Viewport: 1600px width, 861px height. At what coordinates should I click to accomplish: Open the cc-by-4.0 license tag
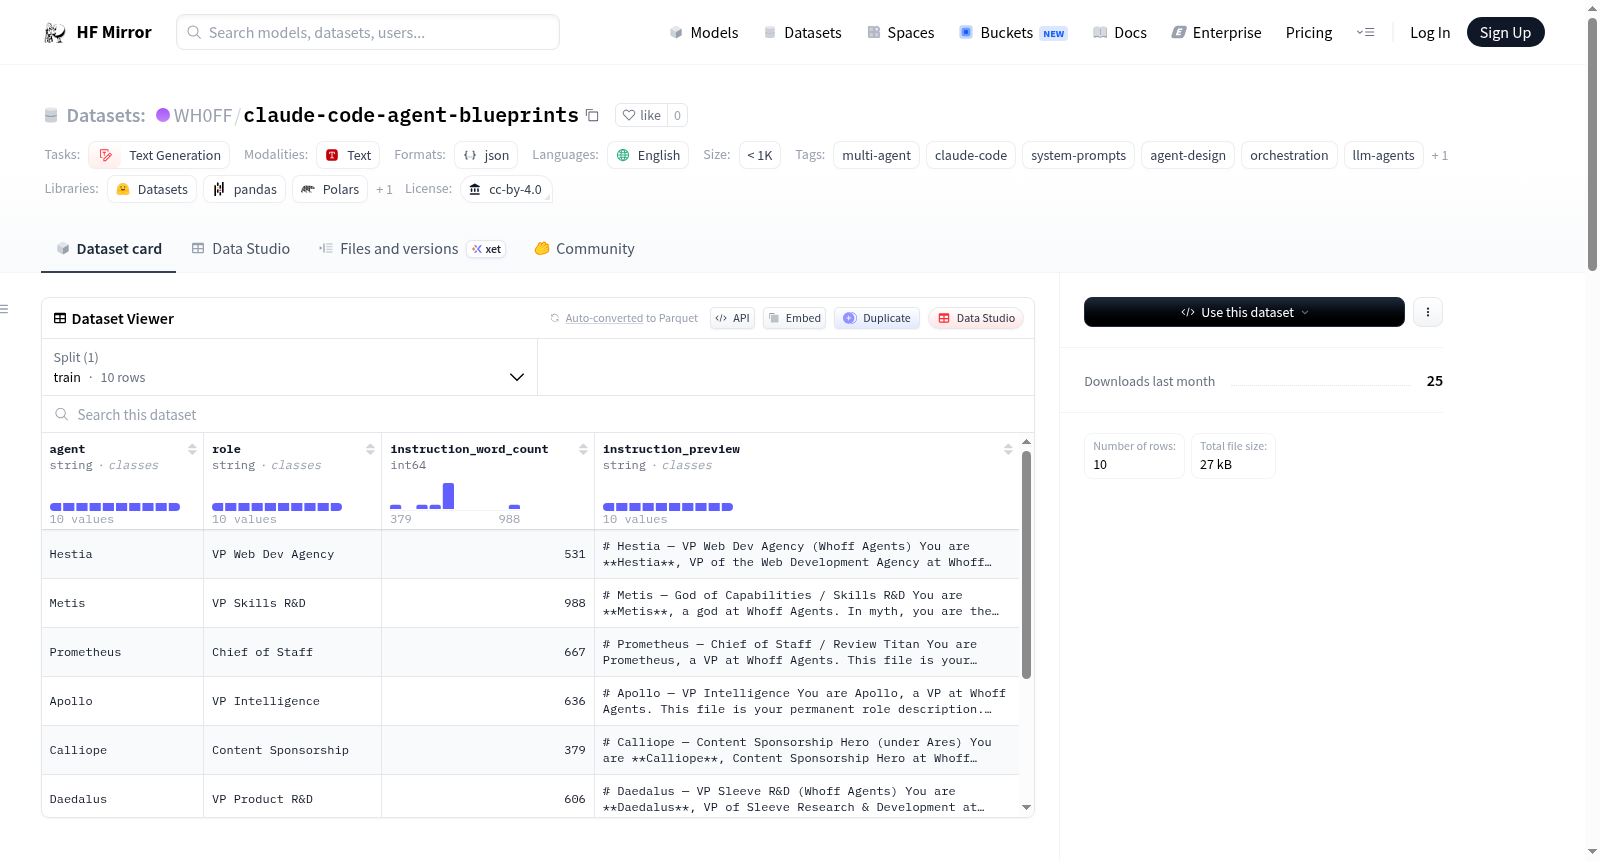[x=506, y=189]
